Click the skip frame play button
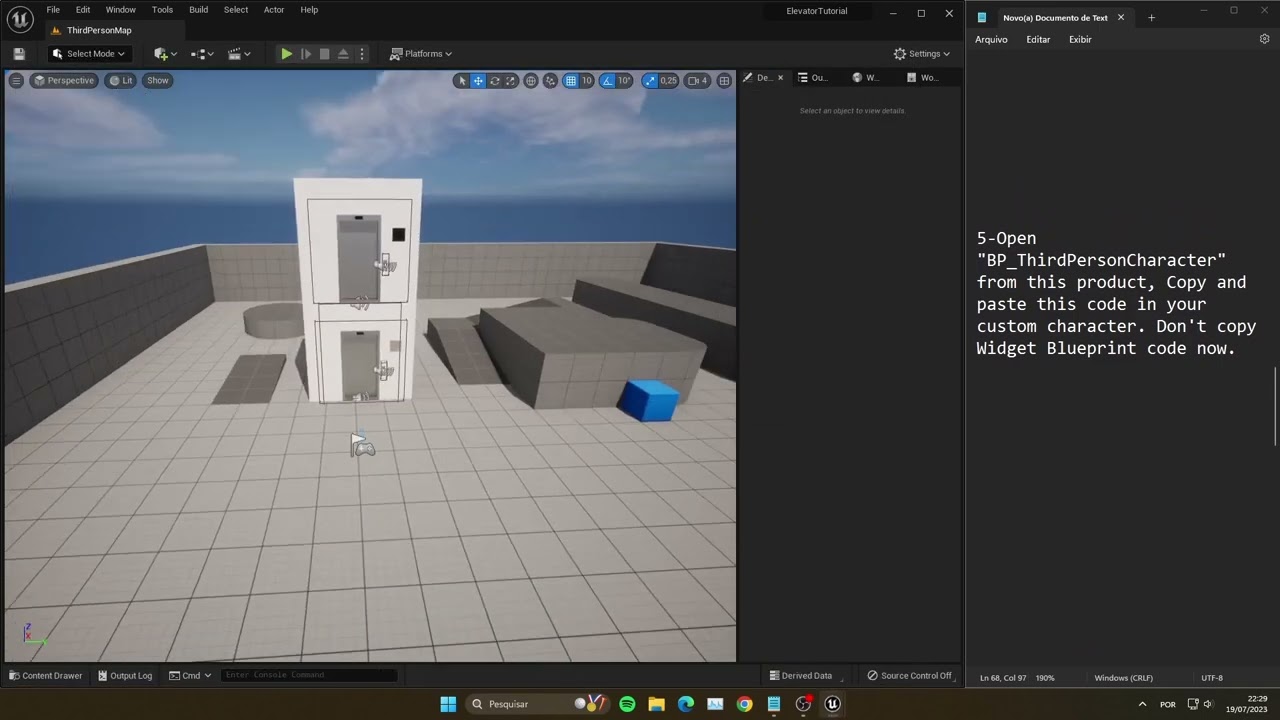 coord(306,54)
